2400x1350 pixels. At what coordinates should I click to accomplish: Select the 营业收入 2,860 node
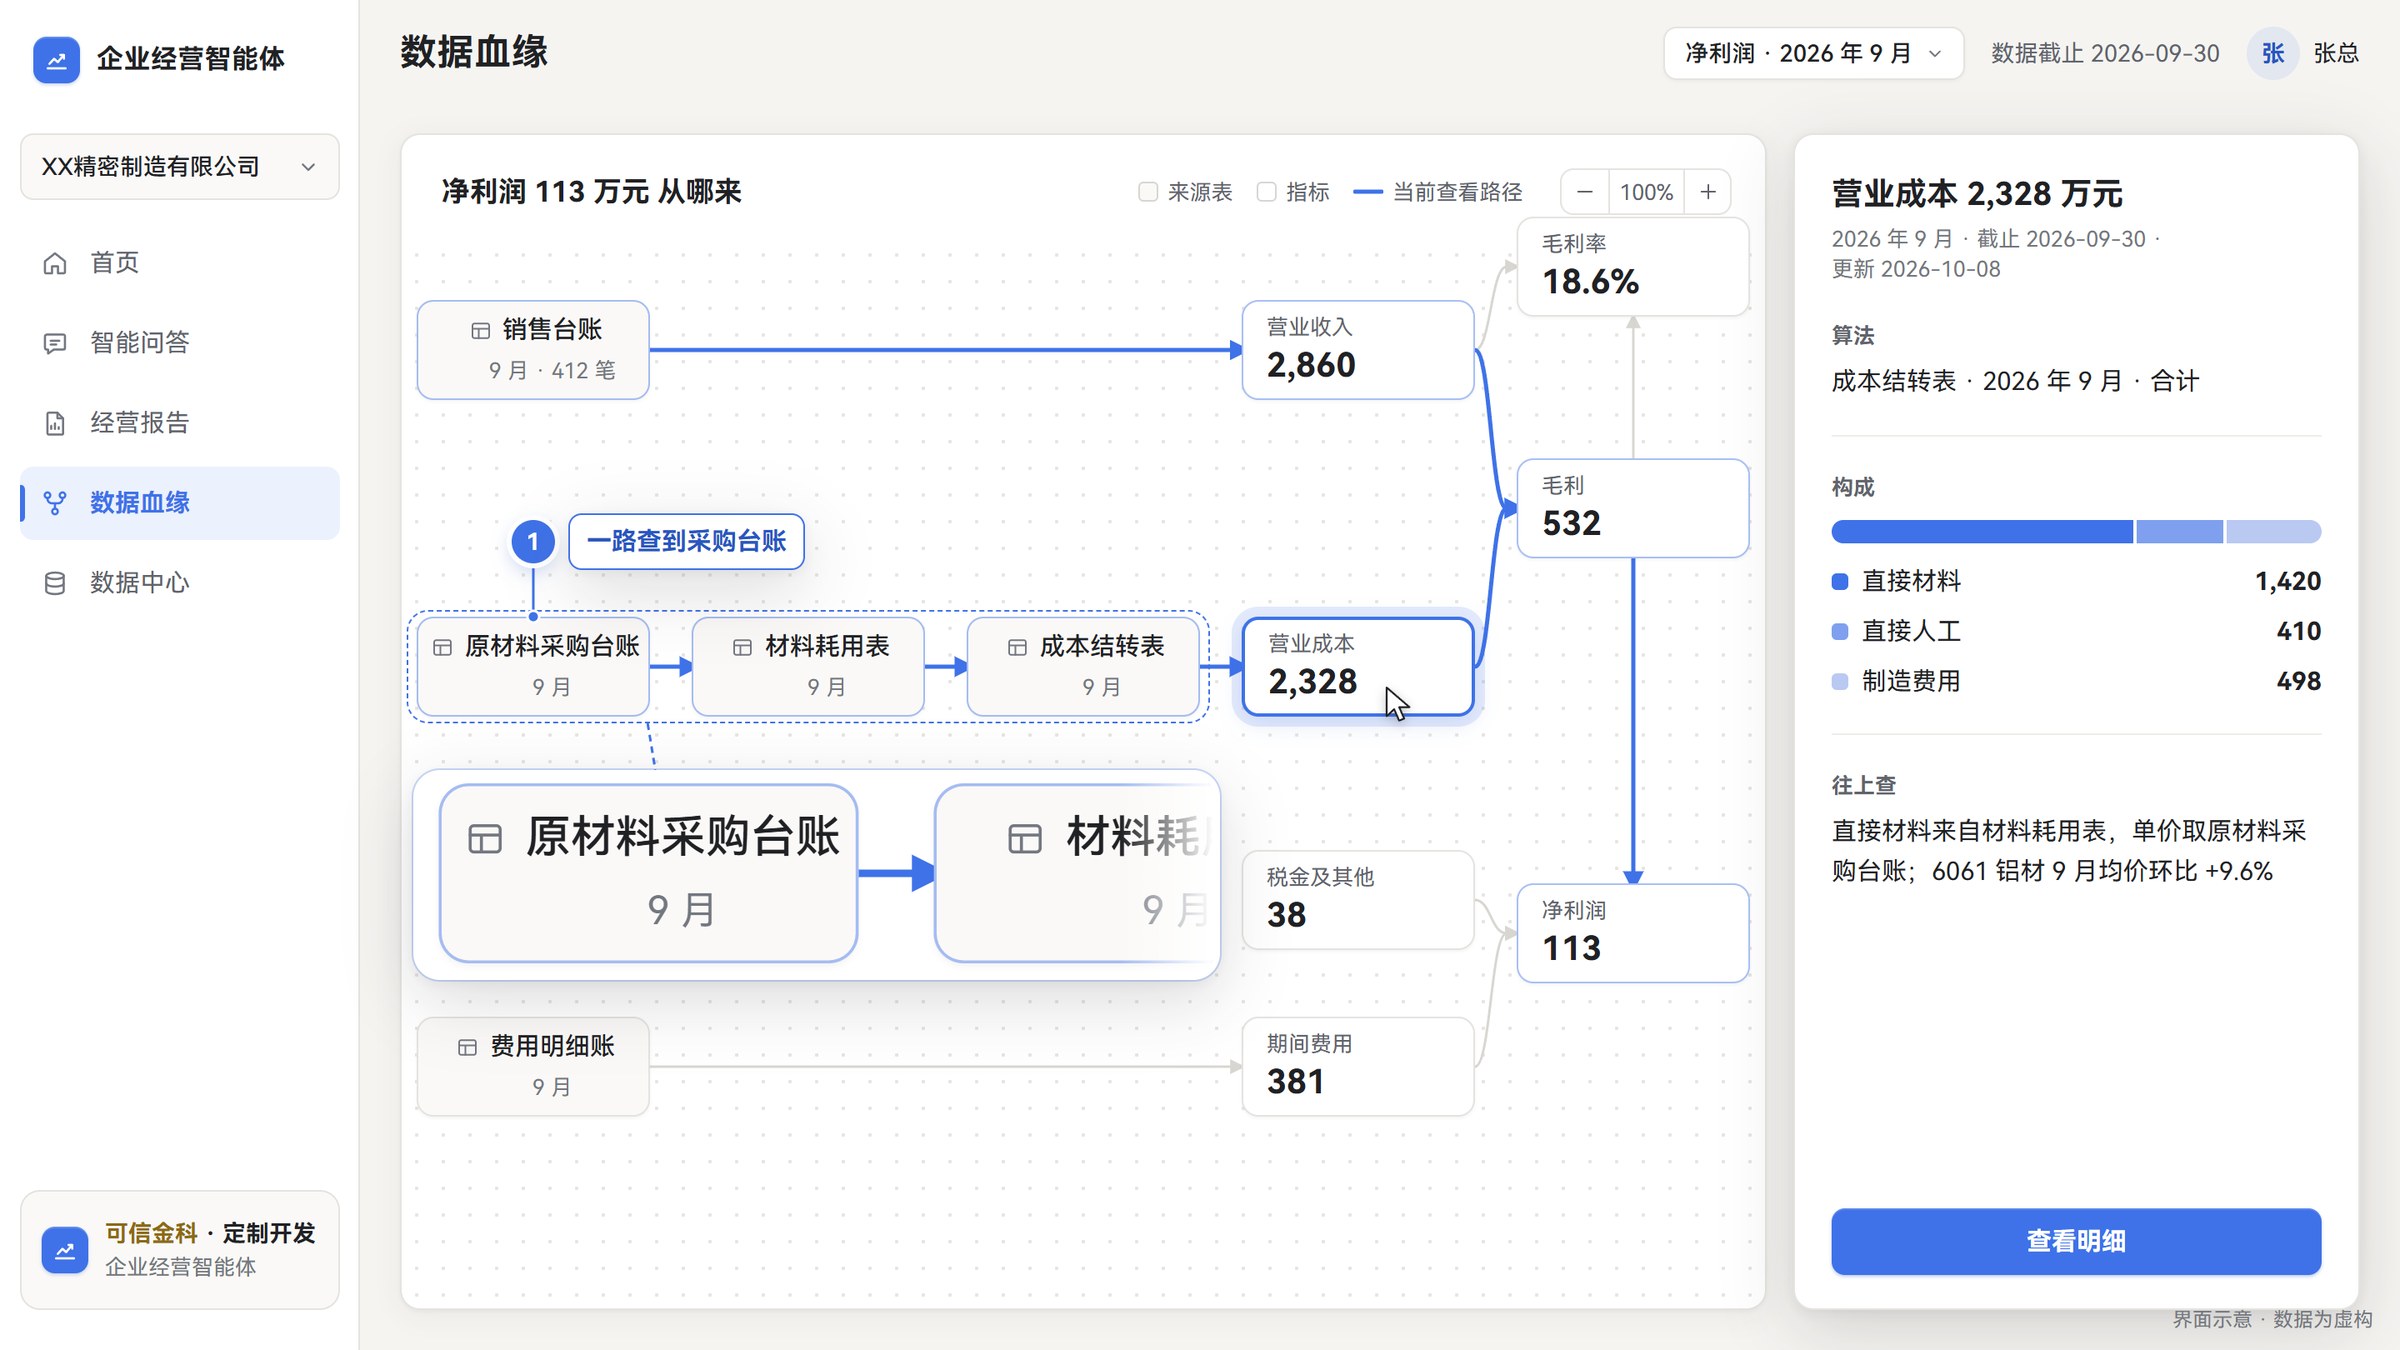point(1357,350)
